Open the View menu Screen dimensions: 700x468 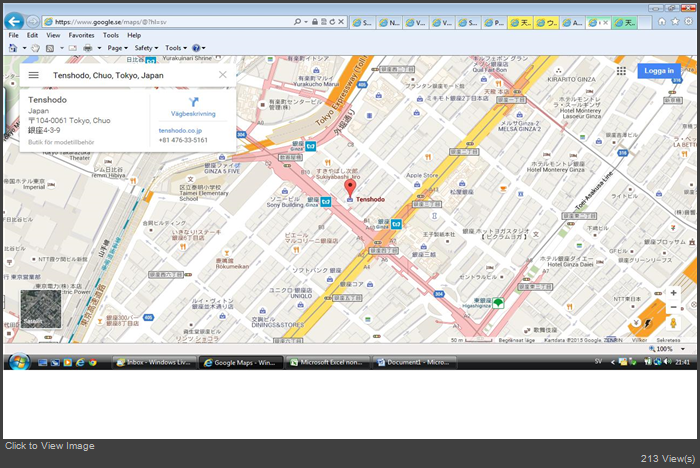click(53, 35)
